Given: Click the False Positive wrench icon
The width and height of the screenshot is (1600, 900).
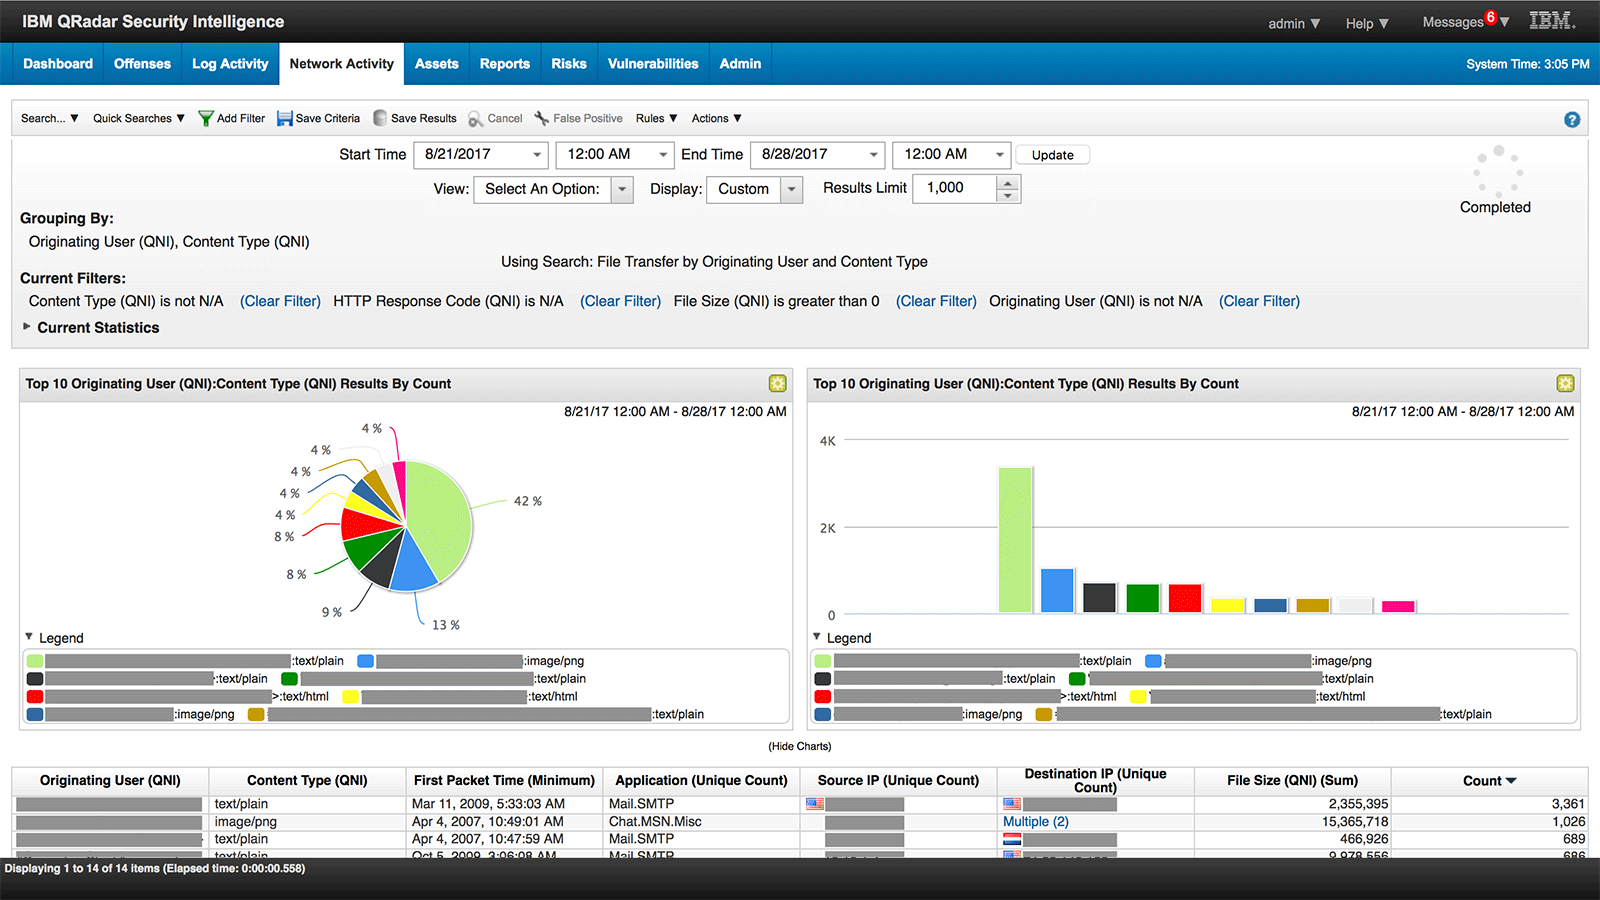Looking at the screenshot, I should tap(542, 118).
